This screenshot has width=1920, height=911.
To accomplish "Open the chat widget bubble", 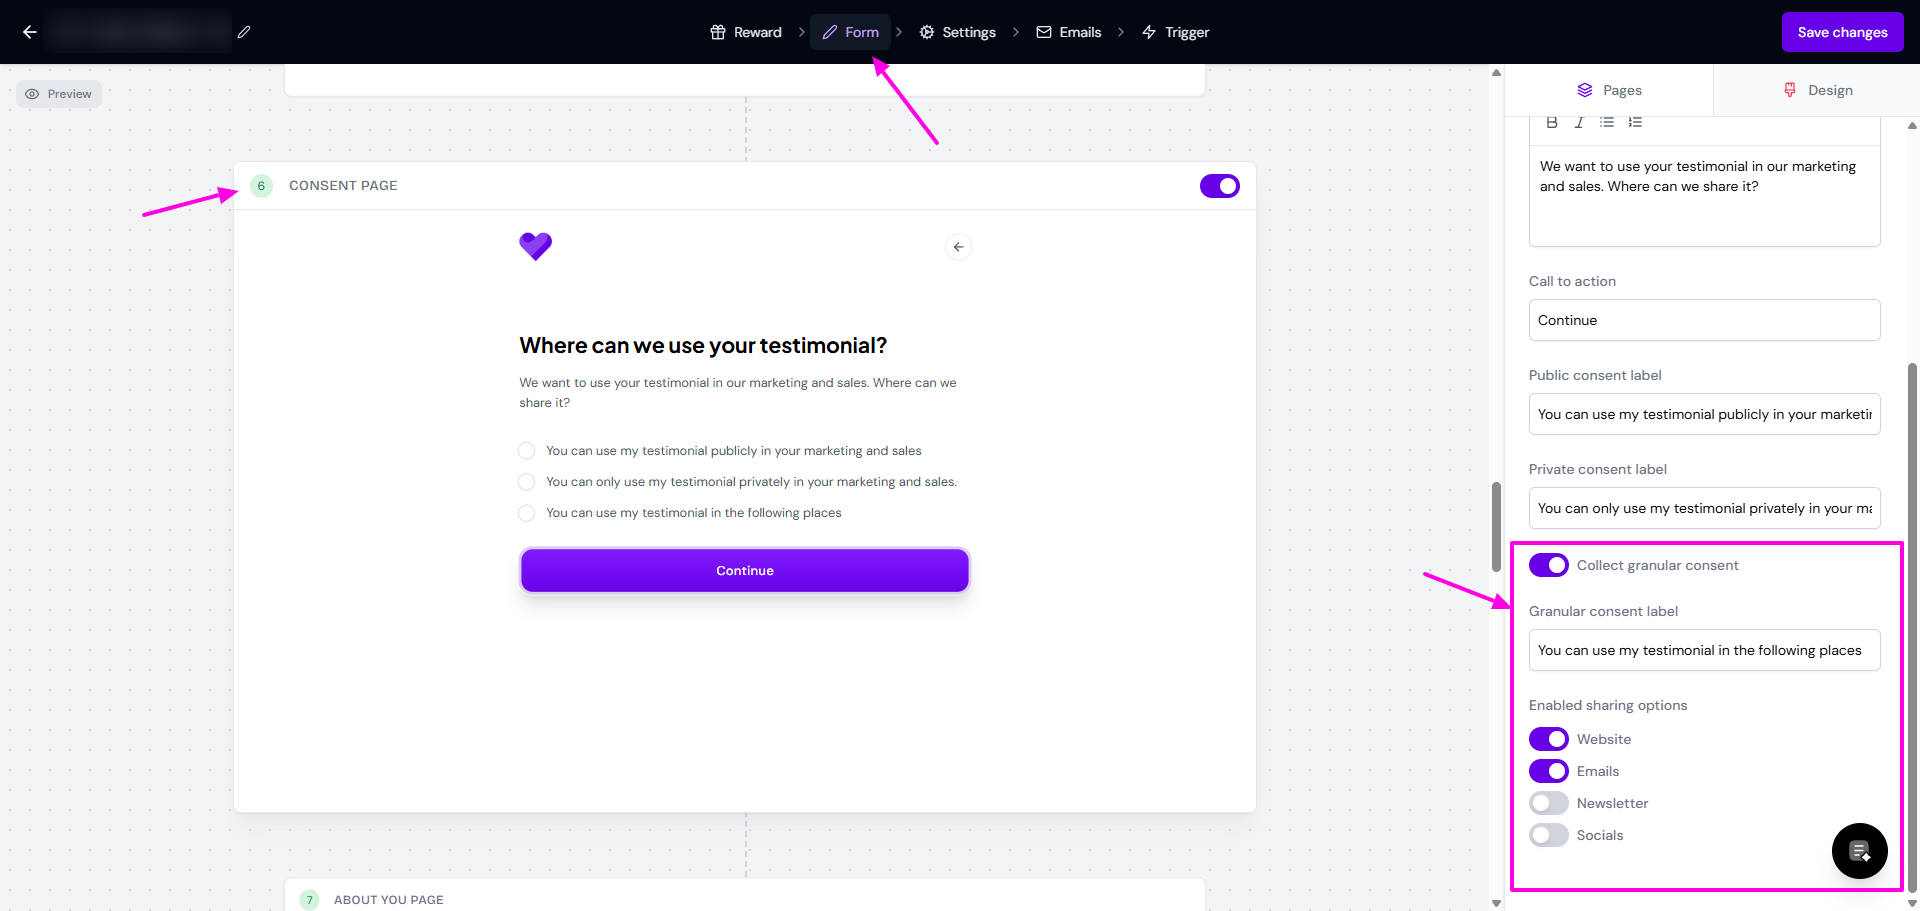I will click(x=1859, y=851).
